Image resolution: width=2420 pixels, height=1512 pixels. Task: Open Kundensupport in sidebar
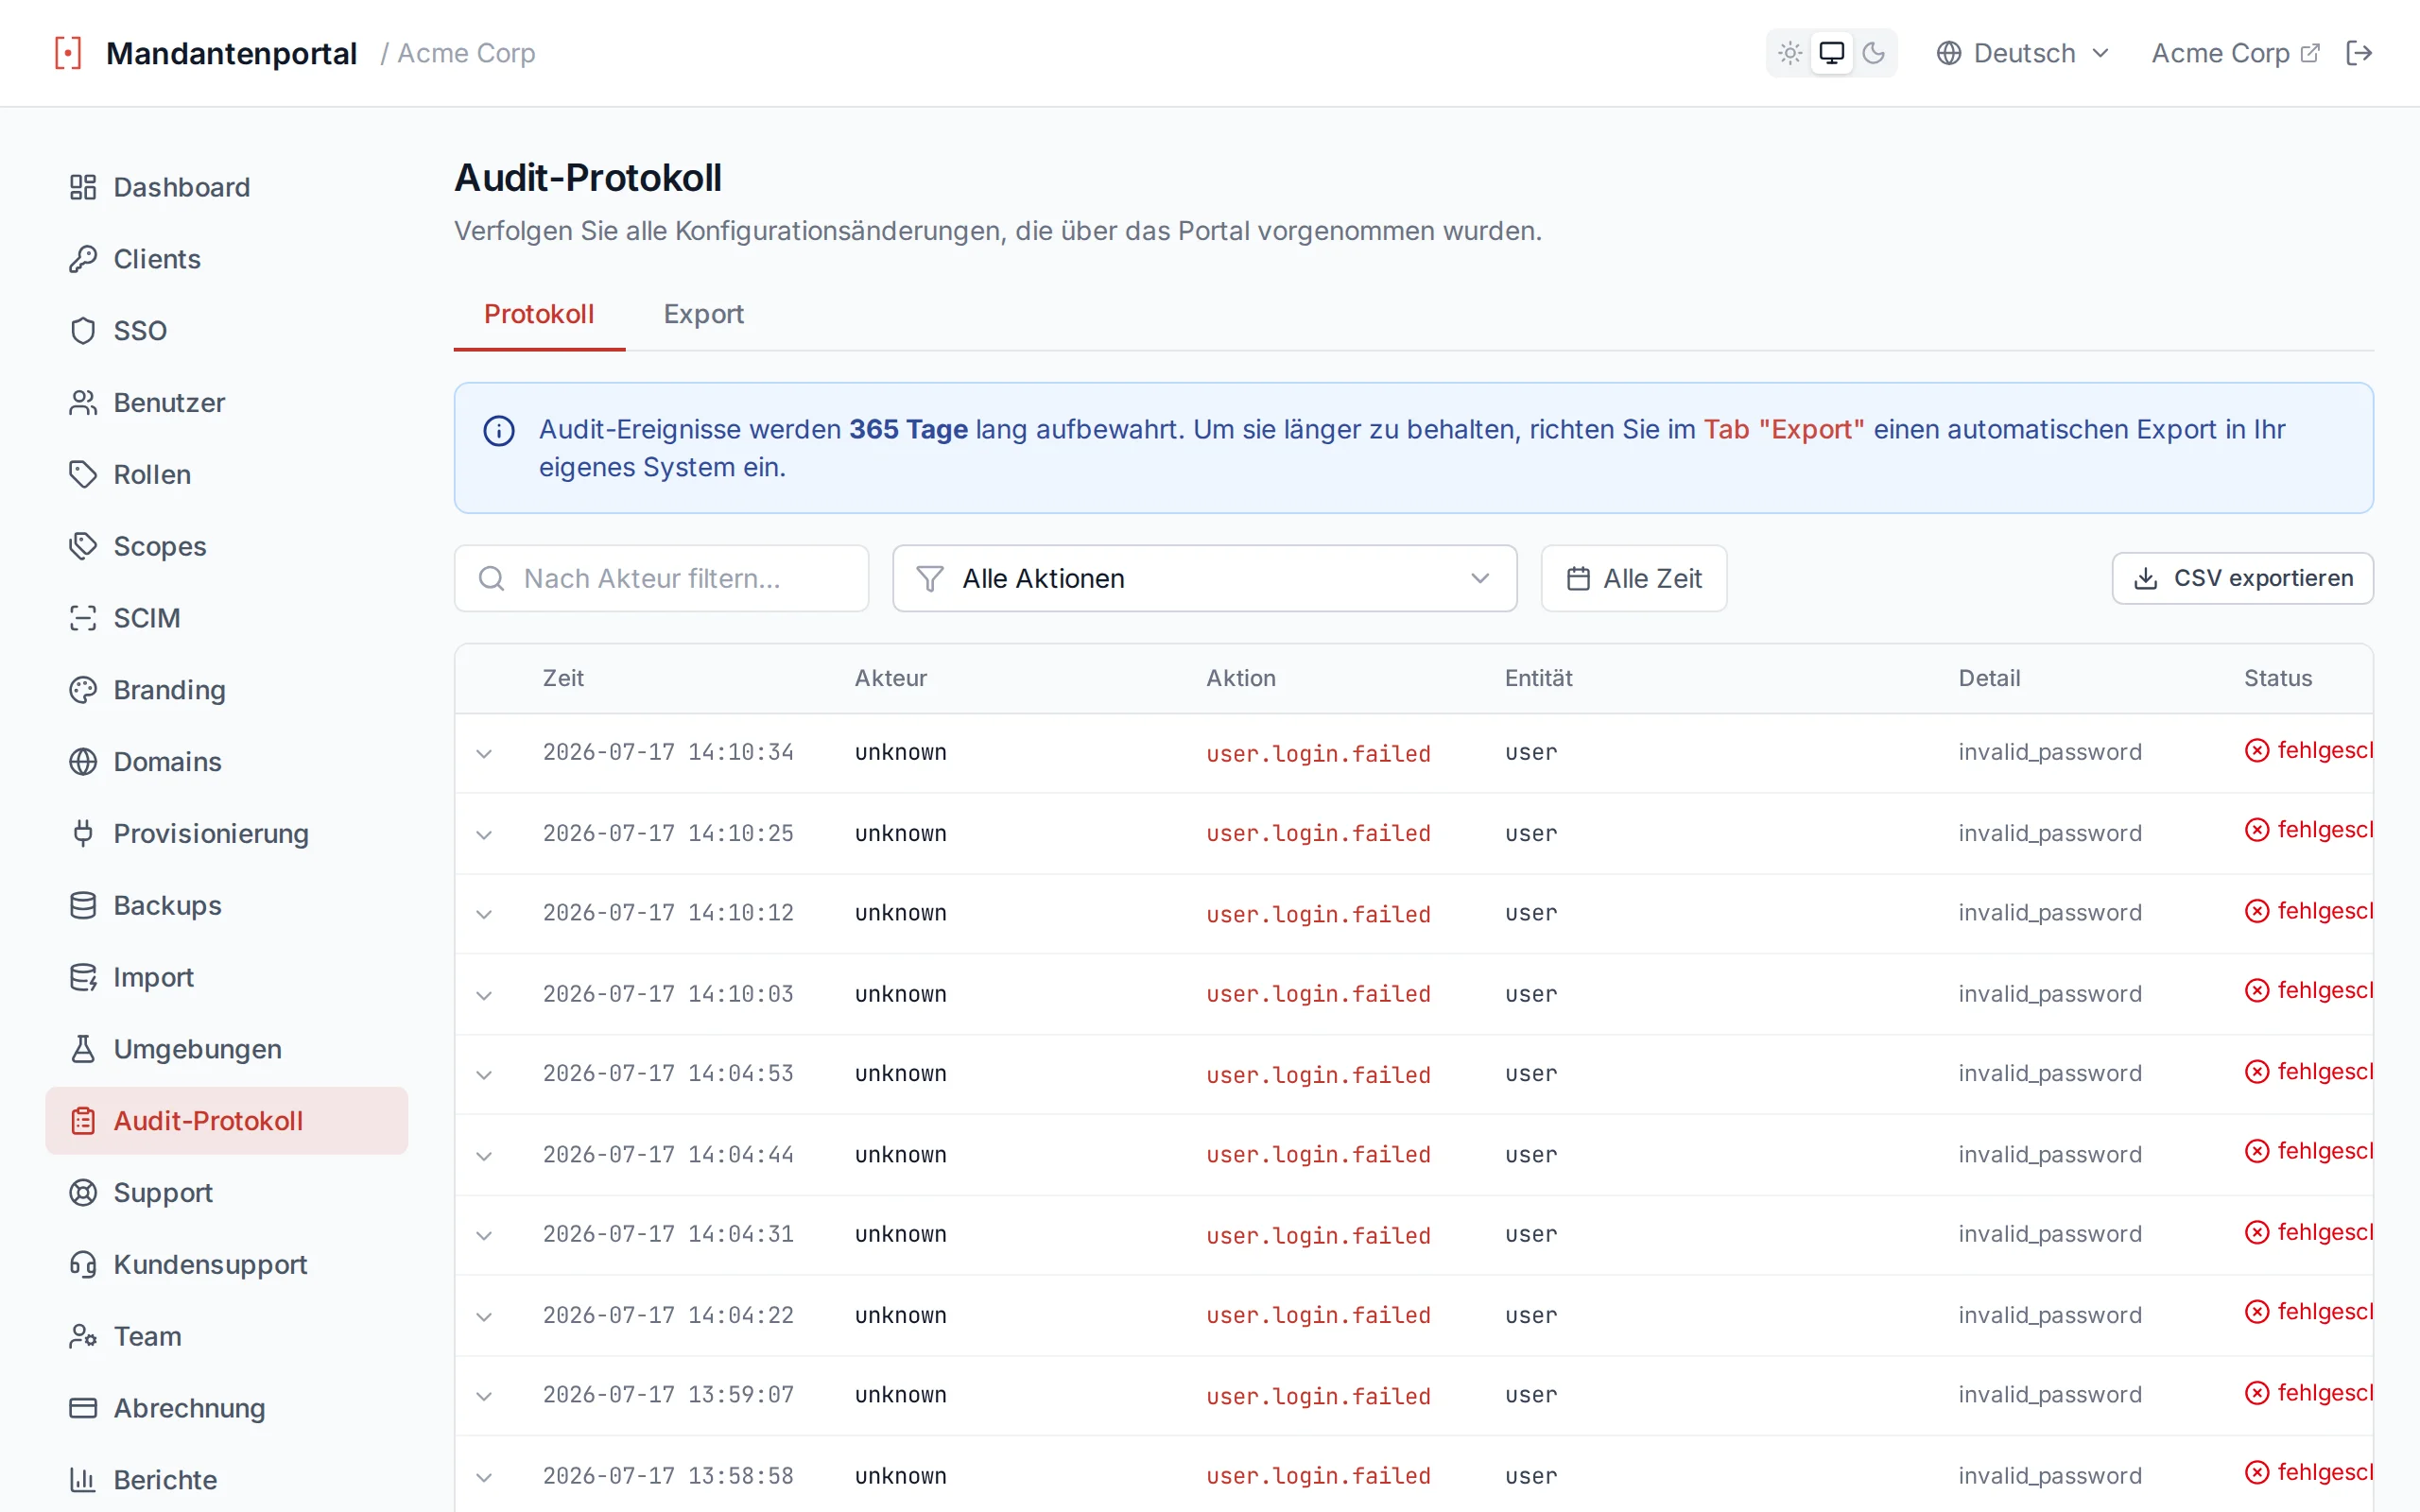pyautogui.click(x=227, y=1265)
